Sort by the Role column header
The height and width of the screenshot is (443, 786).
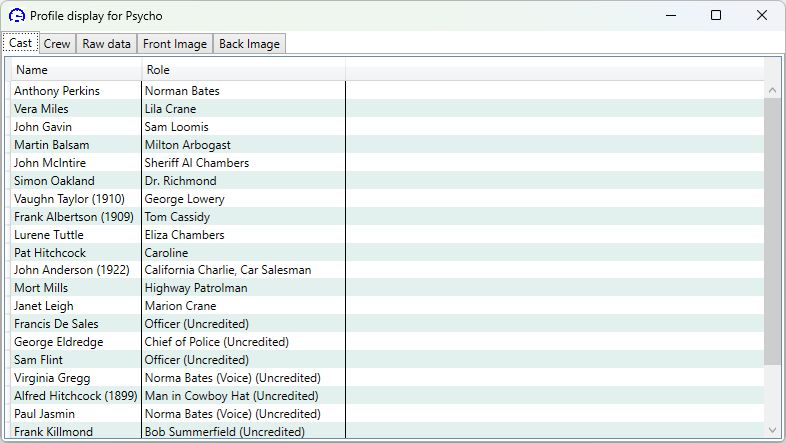tap(244, 70)
